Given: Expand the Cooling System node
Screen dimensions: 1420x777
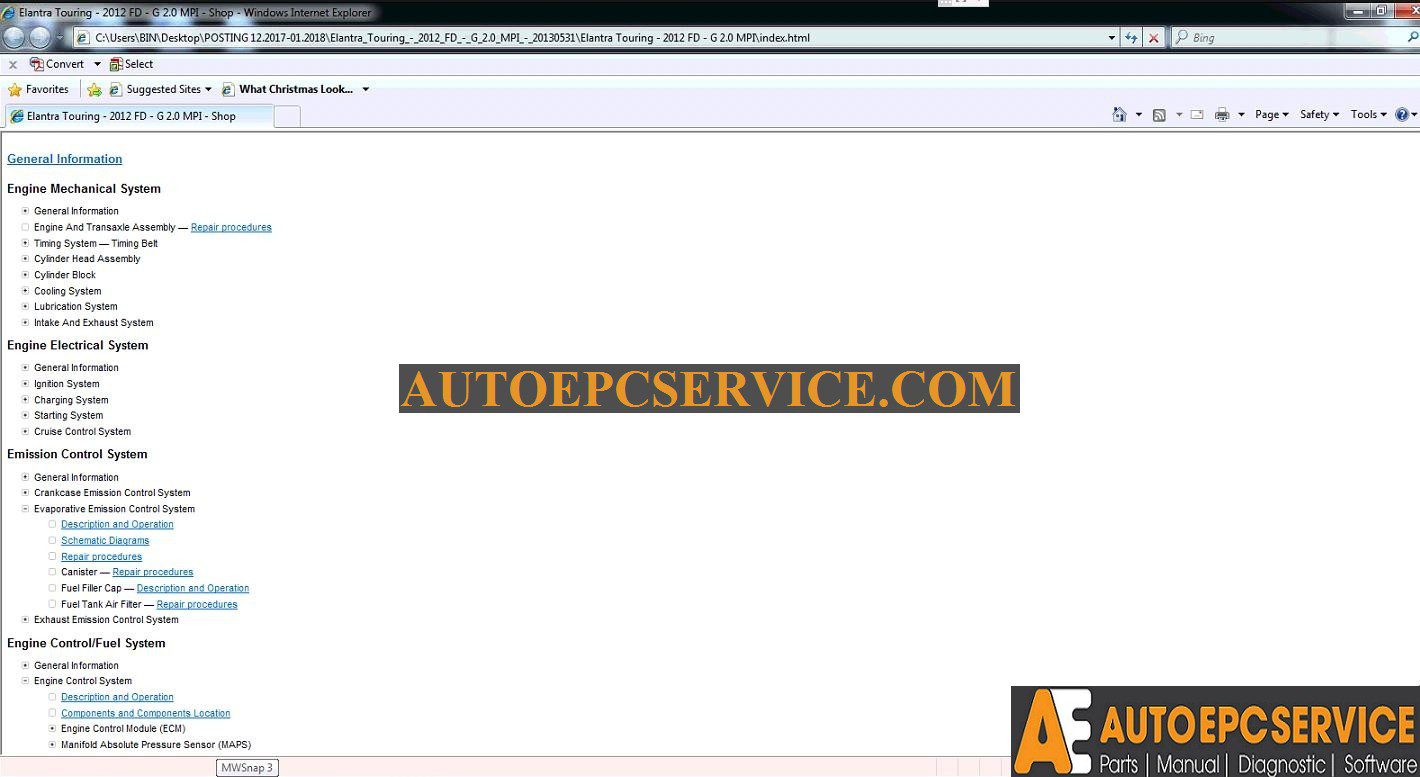Looking at the screenshot, I should tap(26, 291).
